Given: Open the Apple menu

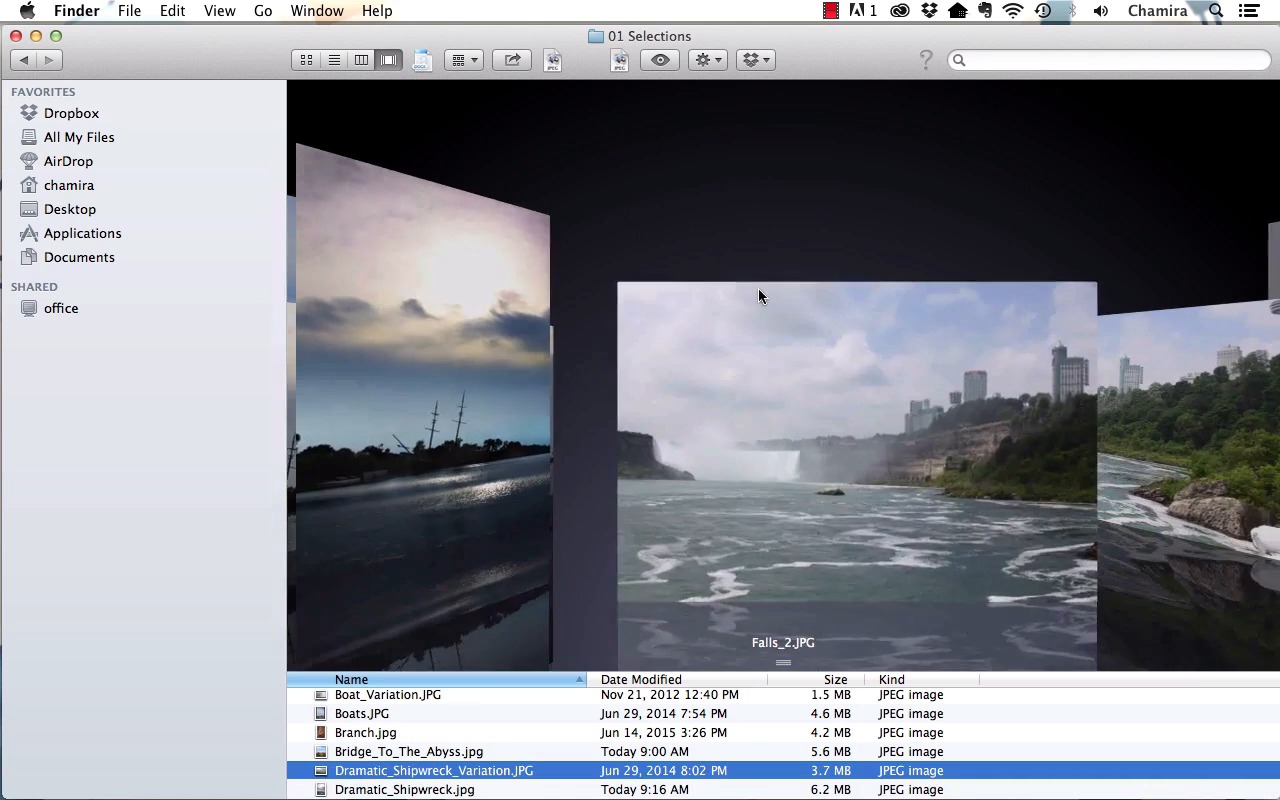Looking at the screenshot, I should (x=27, y=11).
